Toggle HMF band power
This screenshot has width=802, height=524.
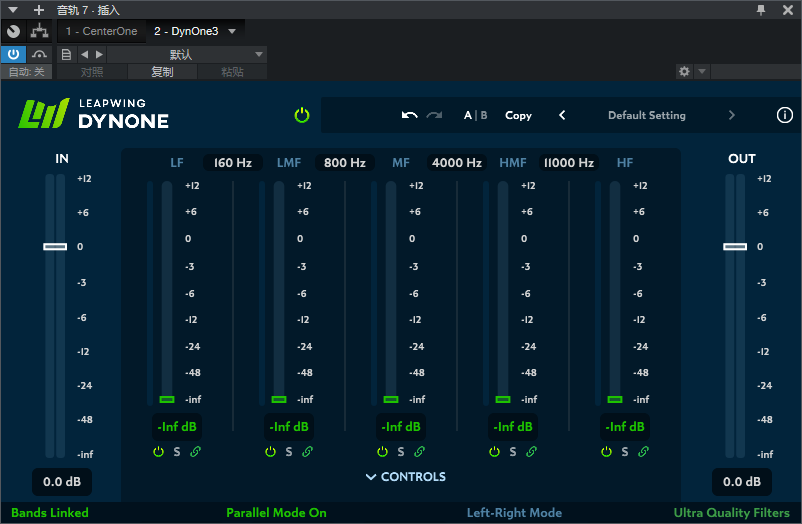pos(495,451)
